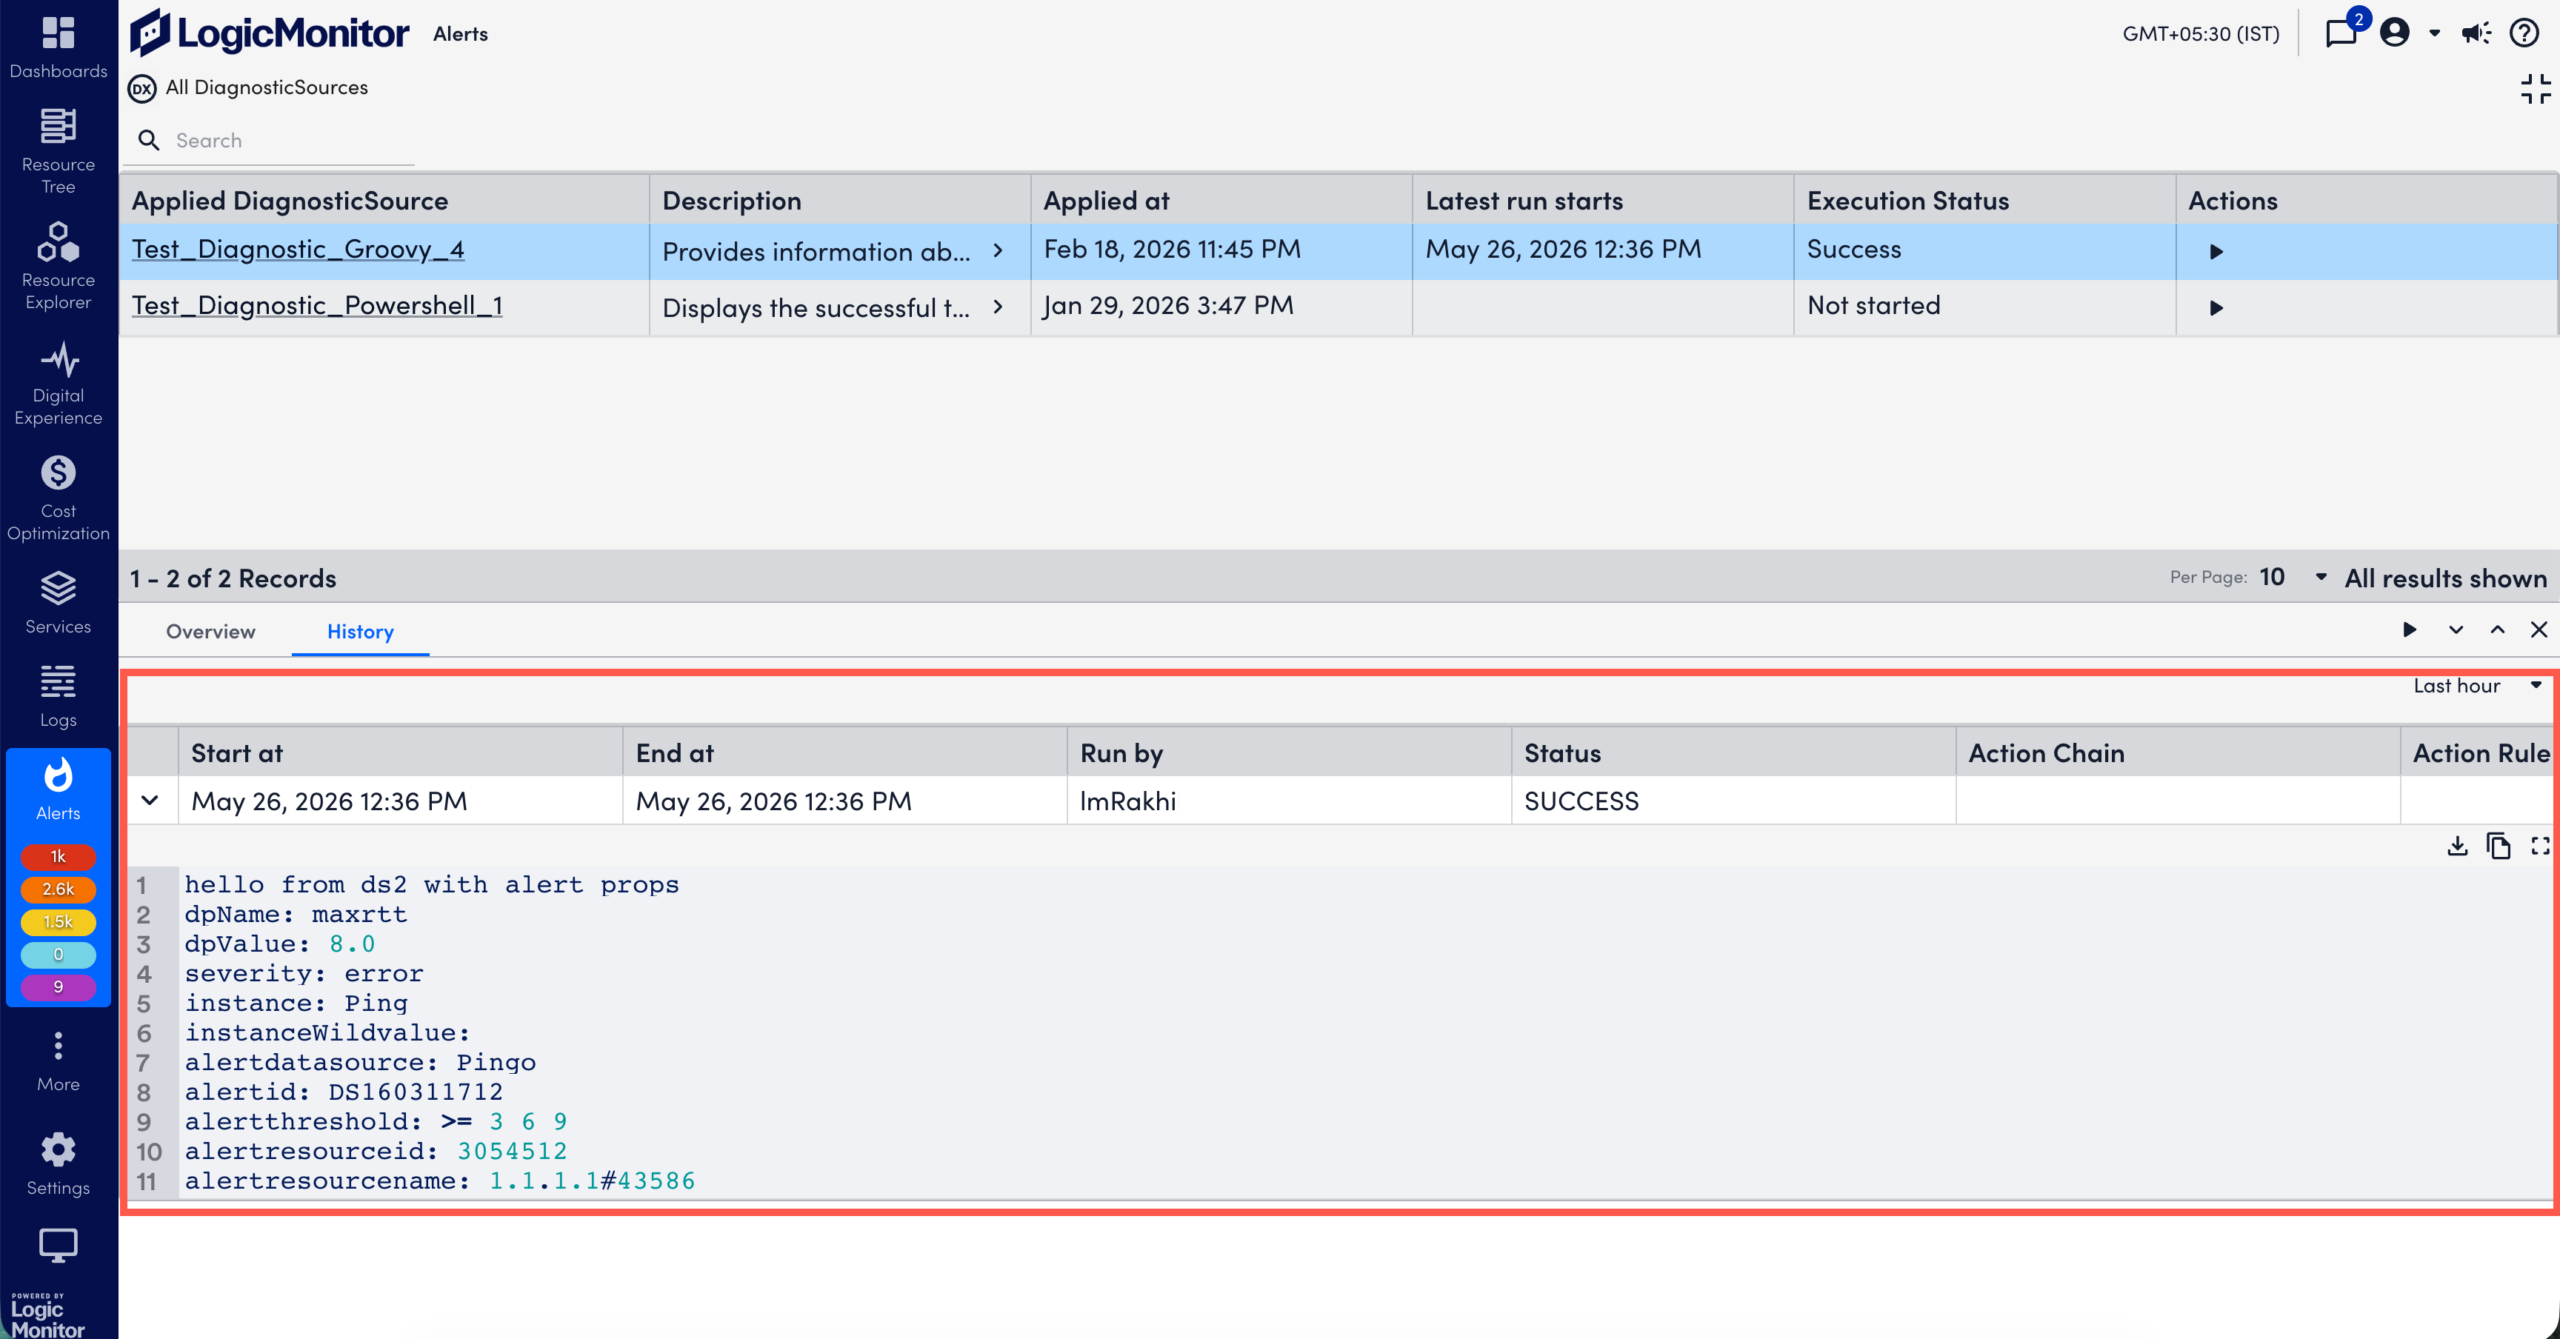Open the announcements megaphone icon
The image size is (2560, 1339).
click(2477, 33)
